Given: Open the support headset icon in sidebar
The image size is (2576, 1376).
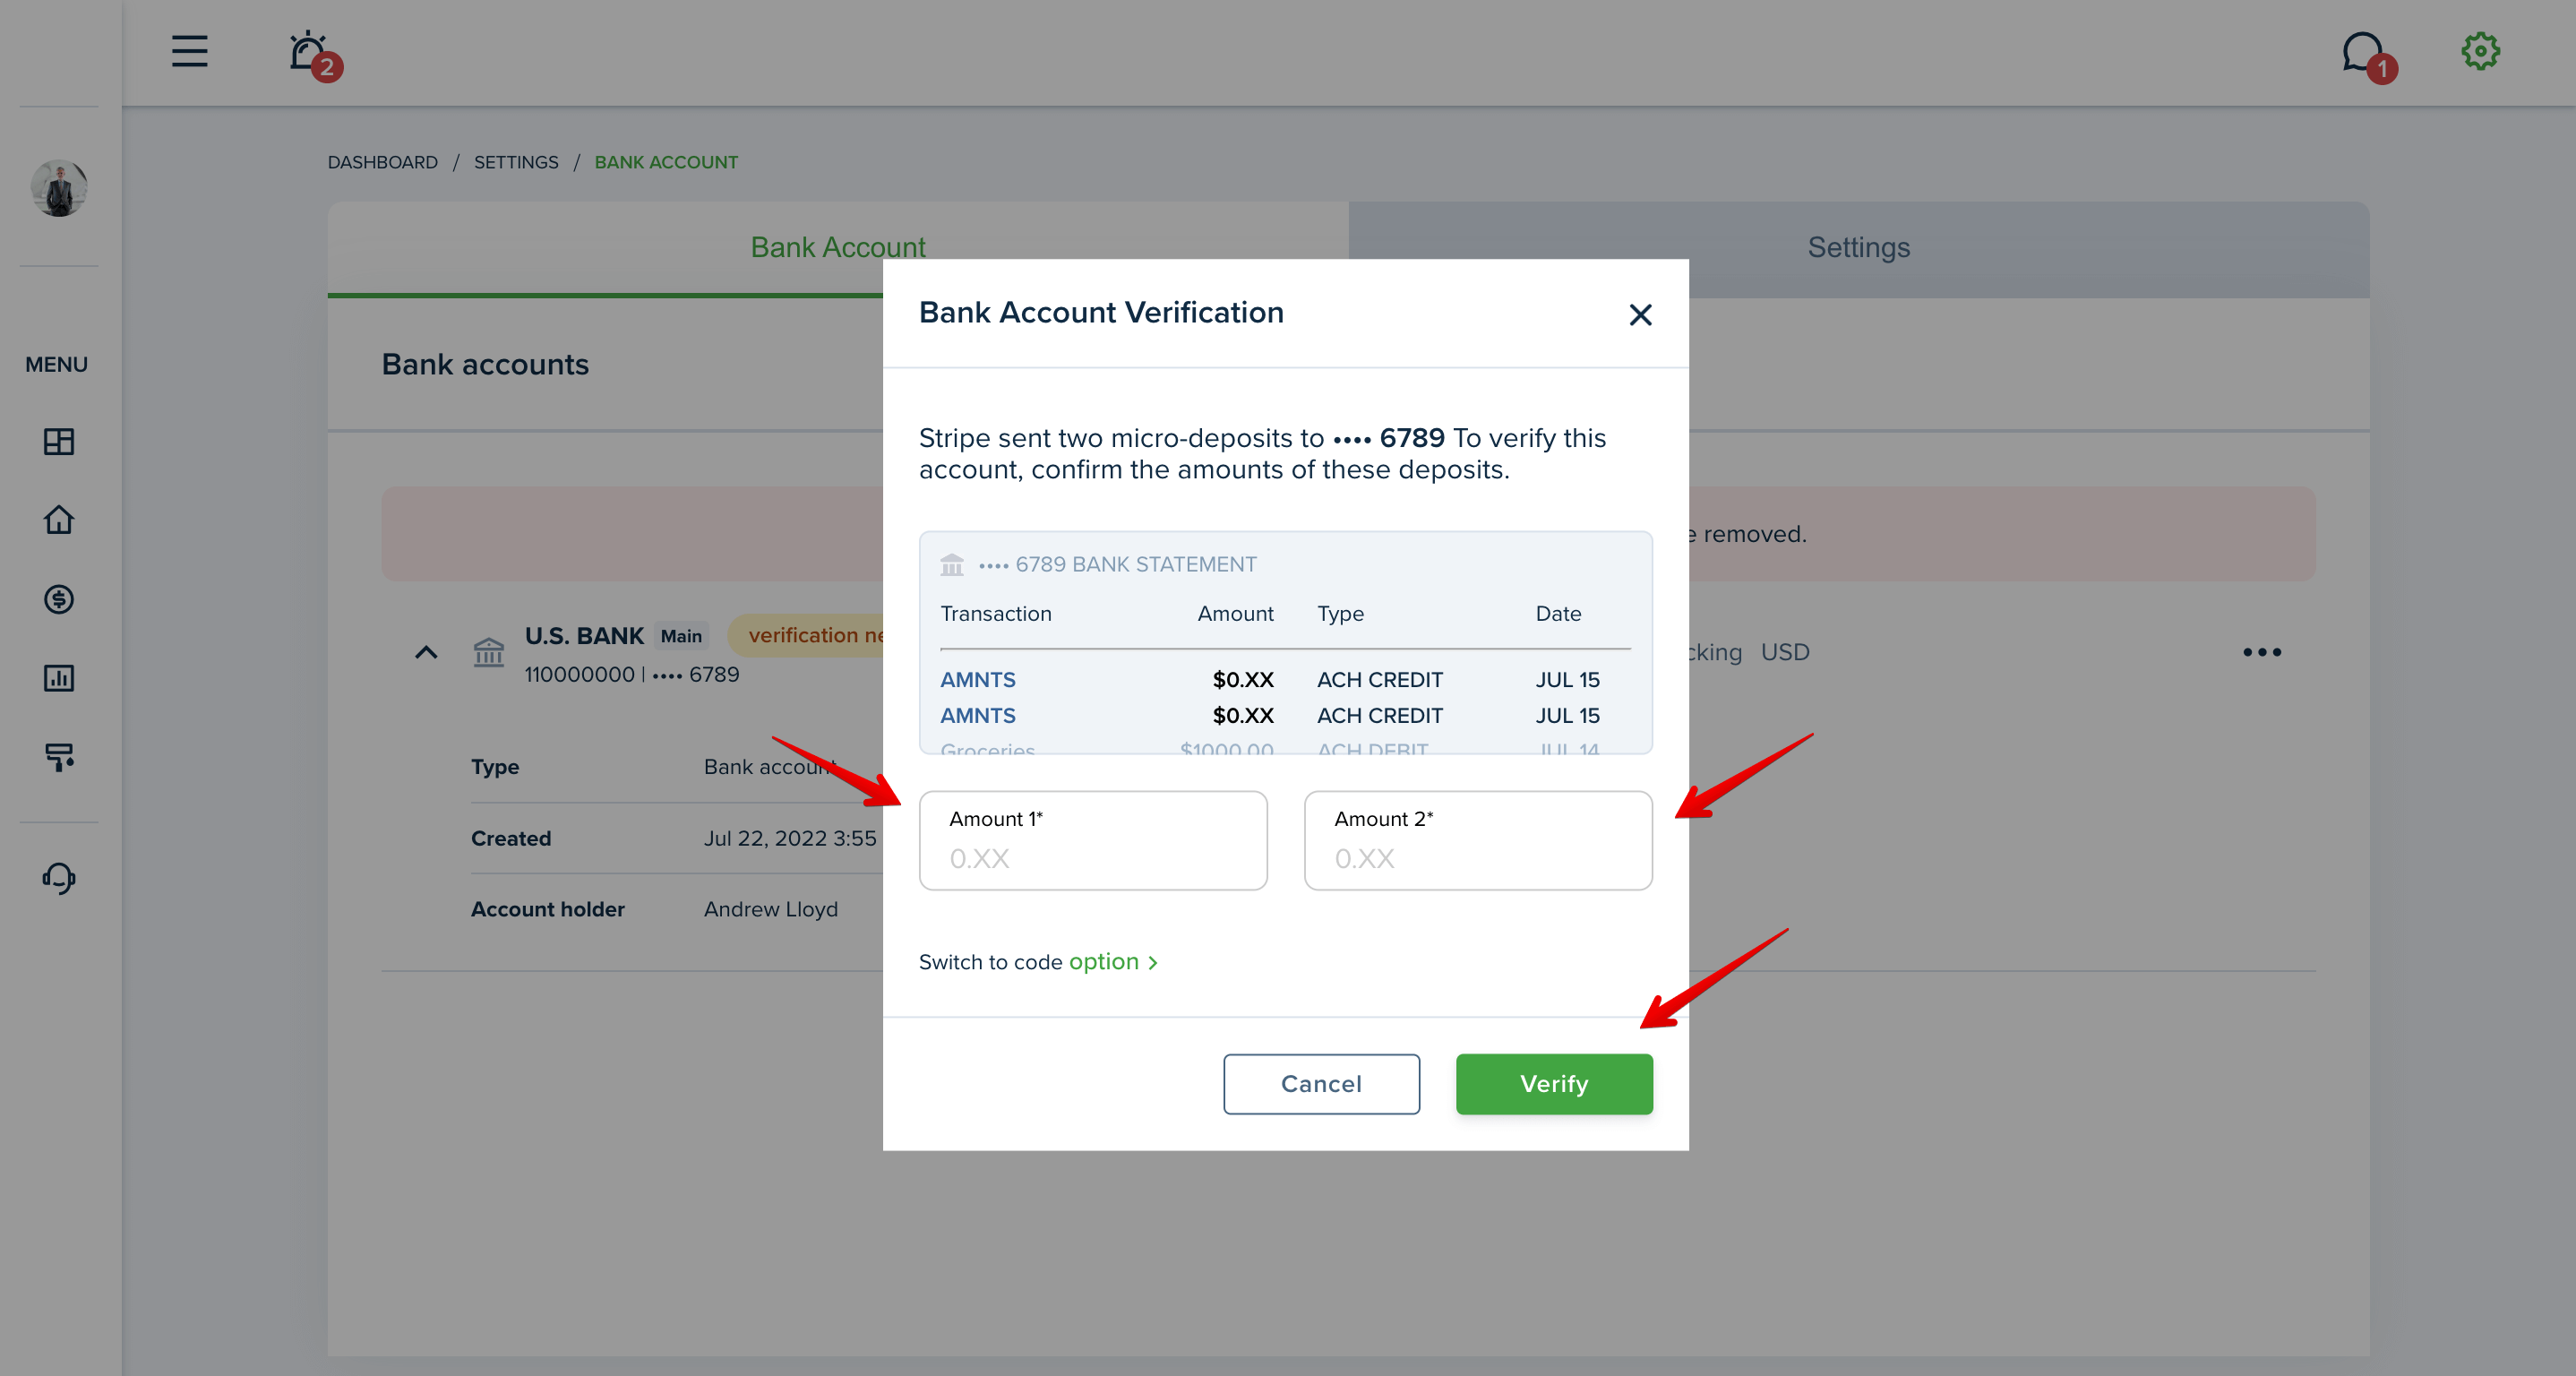Looking at the screenshot, I should pyautogui.click(x=59, y=878).
